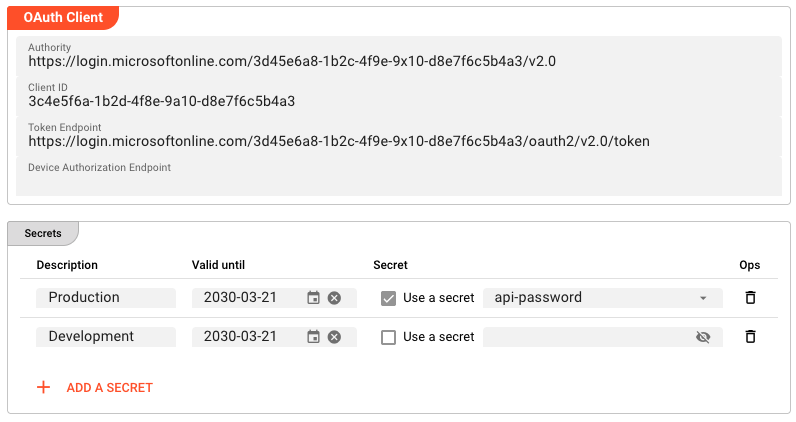Edit the Production description field
The image size is (796, 422).
tap(105, 298)
